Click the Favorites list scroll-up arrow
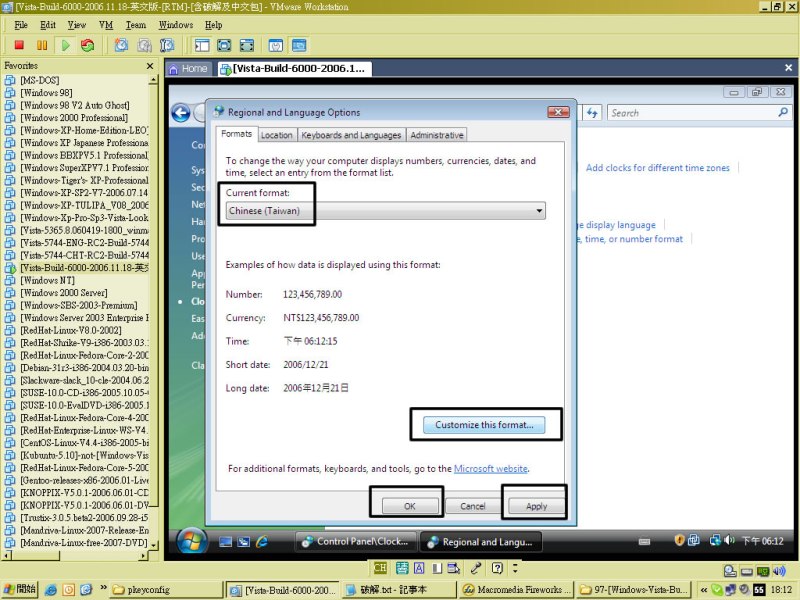Screen dimensions: 800x600 tap(153, 80)
